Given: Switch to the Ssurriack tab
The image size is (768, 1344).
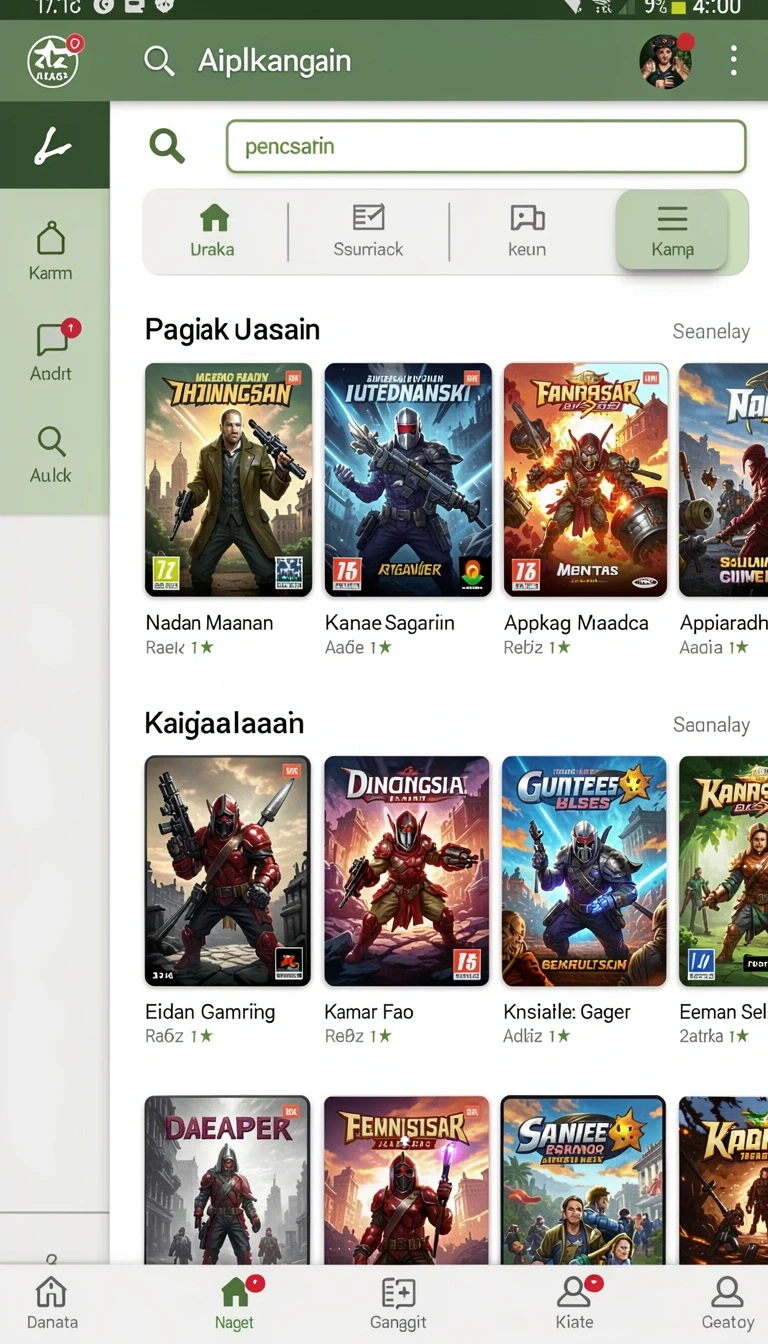Looking at the screenshot, I should 368,231.
